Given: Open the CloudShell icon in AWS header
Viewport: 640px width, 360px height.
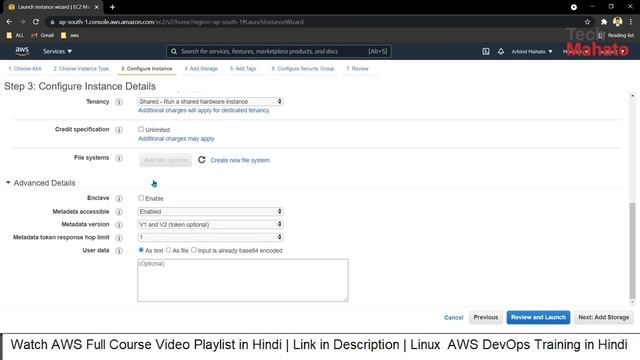Looking at the screenshot, I should (x=486, y=51).
